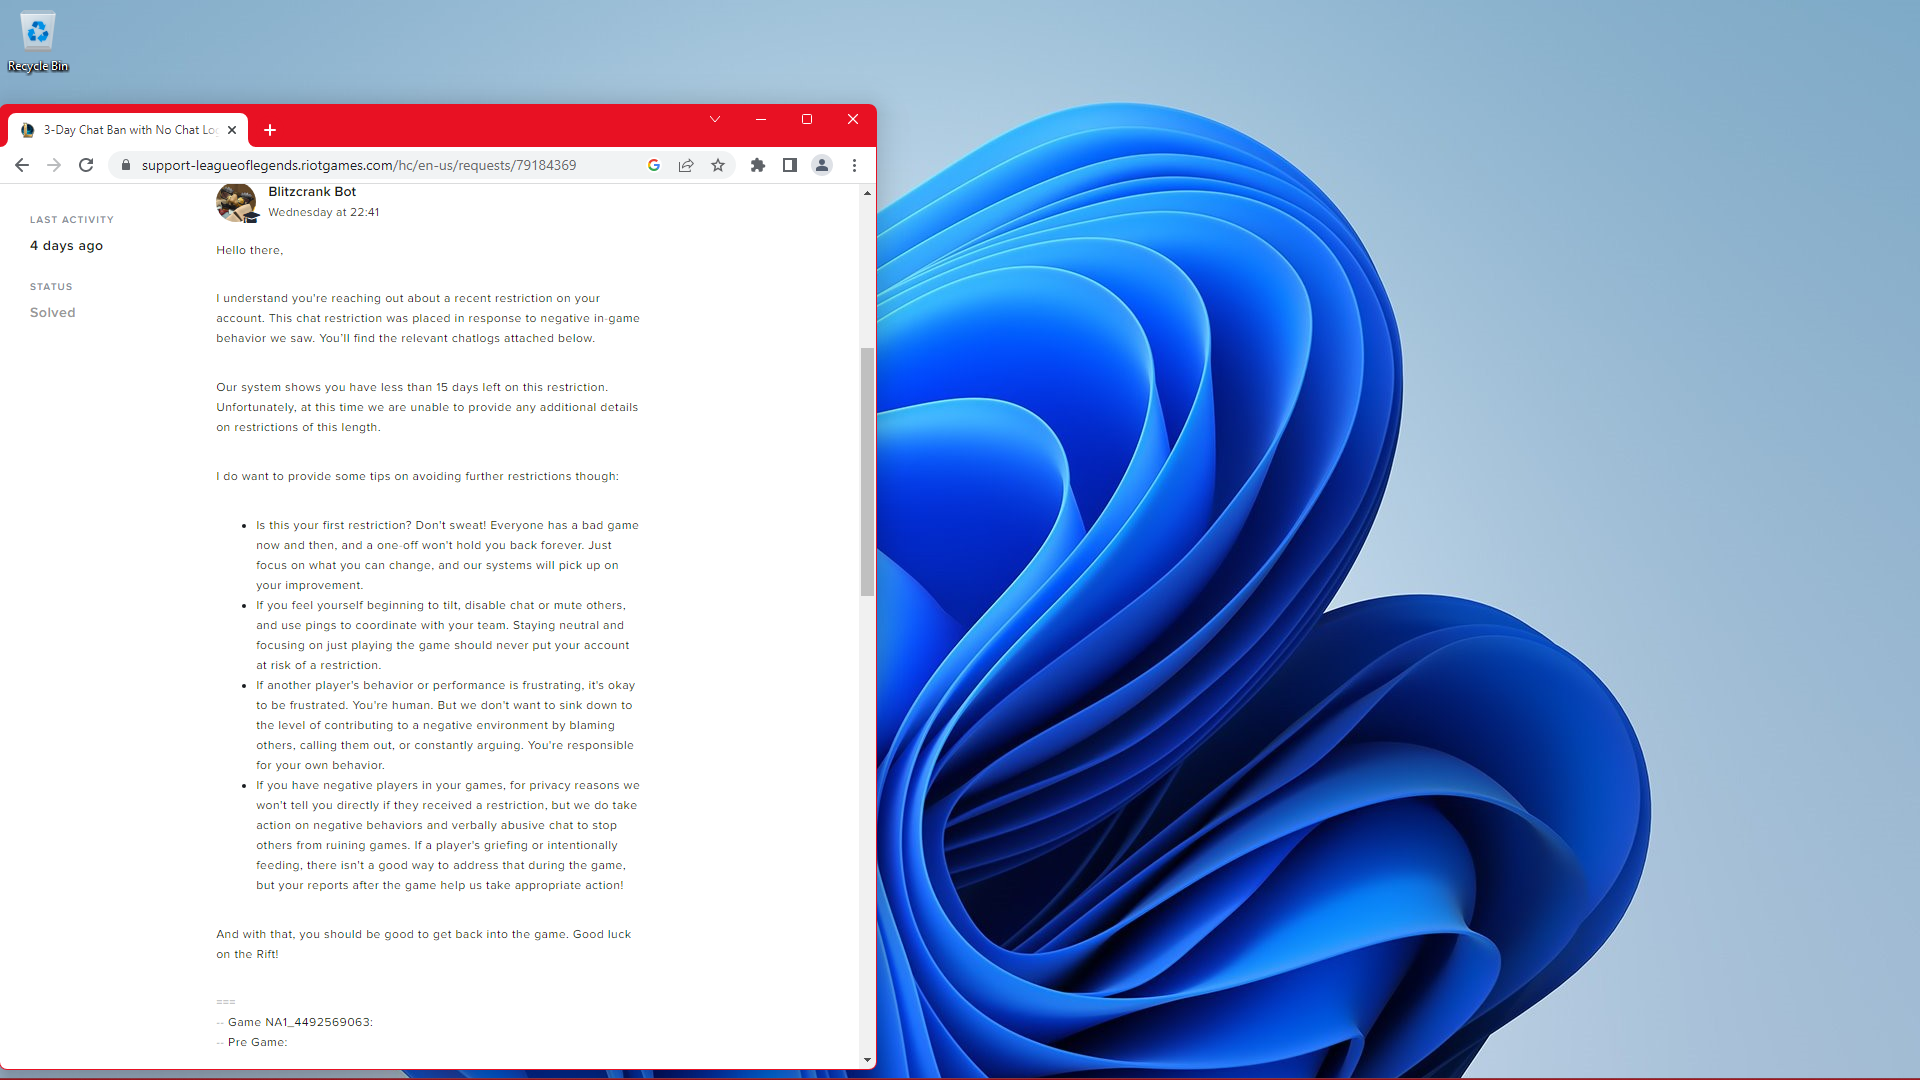Click the 'Game NA1_4492569063' line

300,1022
